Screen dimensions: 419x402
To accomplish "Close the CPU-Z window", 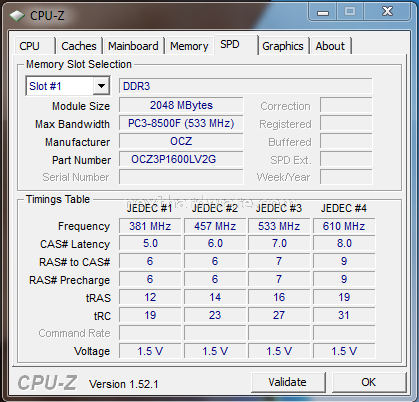I will (387, 12).
